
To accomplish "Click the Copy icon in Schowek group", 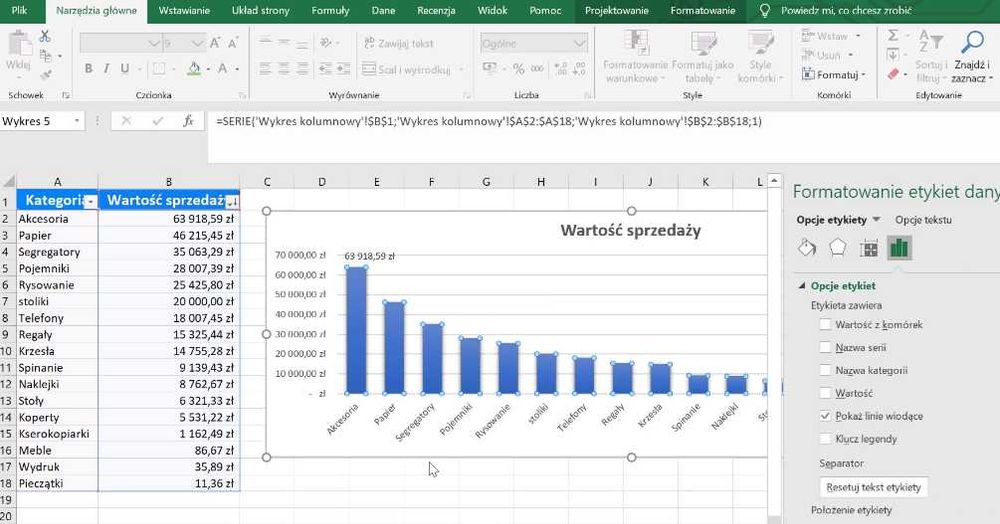I will [x=45, y=56].
